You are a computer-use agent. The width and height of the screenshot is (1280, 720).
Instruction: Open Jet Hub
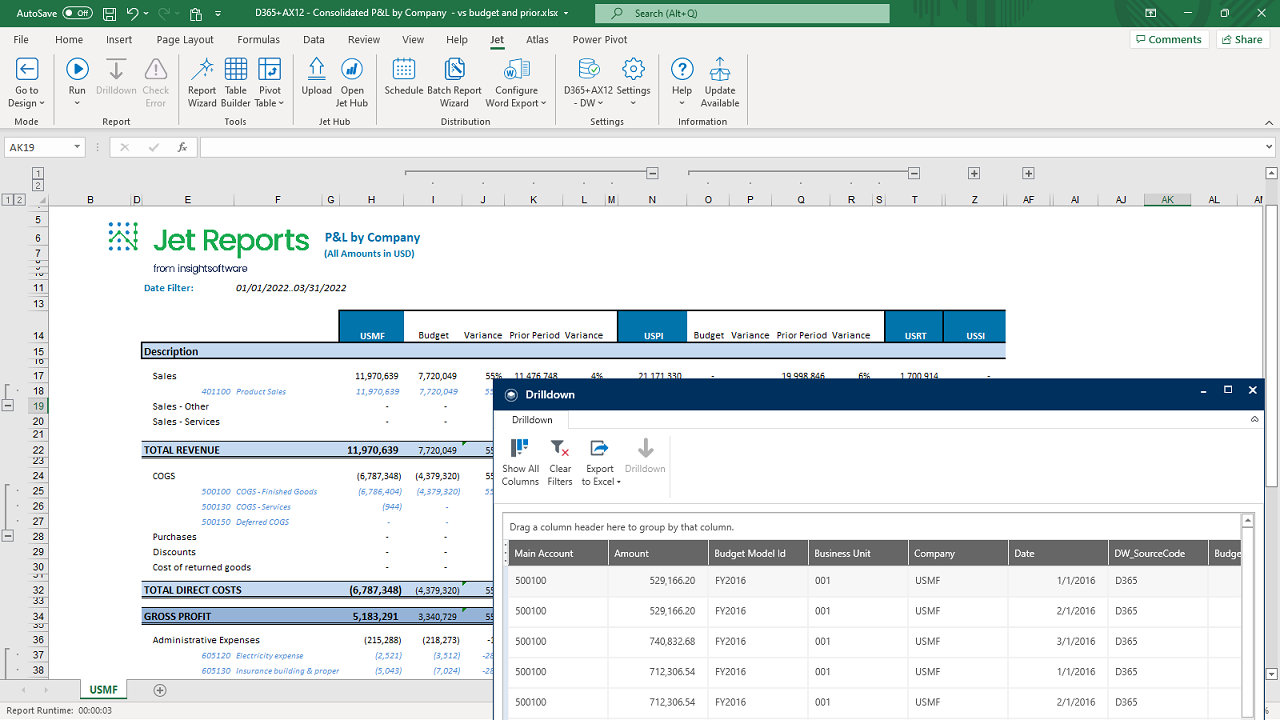pos(352,83)
